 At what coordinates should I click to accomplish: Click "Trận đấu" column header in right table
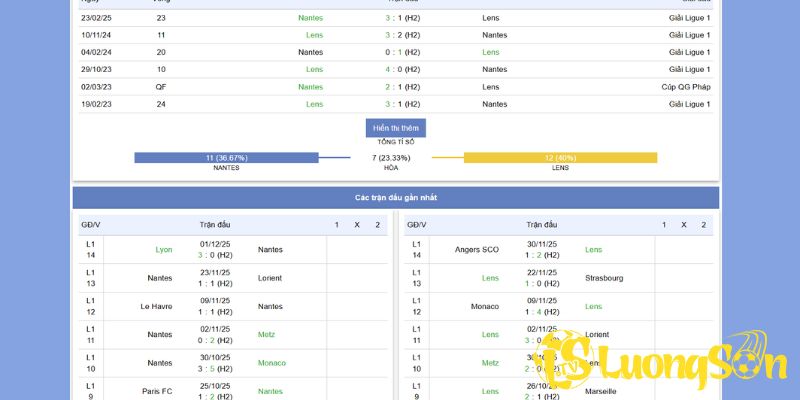point(541,225)
